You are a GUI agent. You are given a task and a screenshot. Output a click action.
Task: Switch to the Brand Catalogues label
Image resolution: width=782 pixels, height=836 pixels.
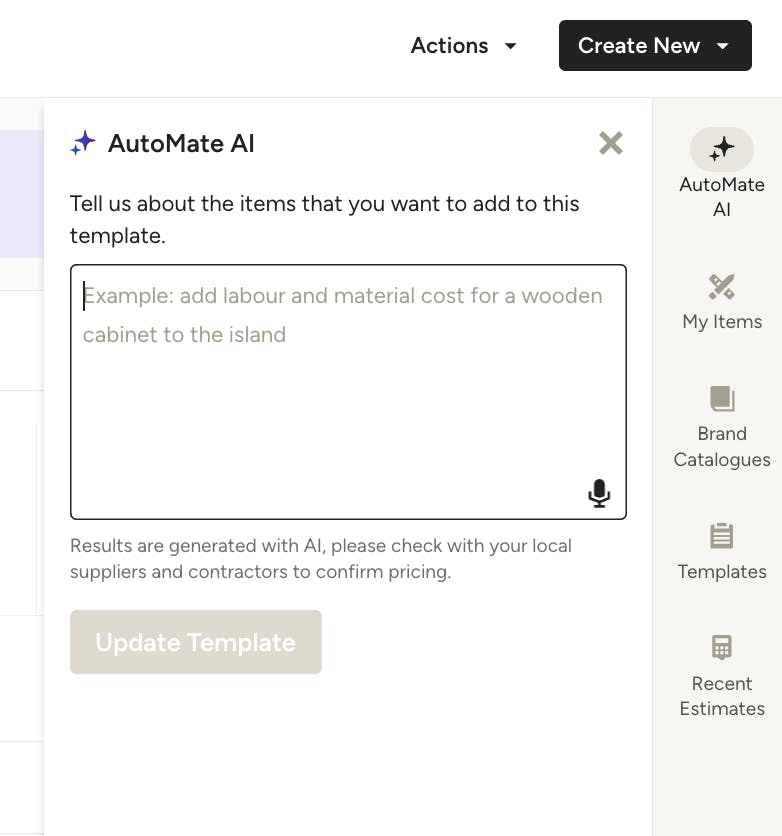(x=722, y=447)
